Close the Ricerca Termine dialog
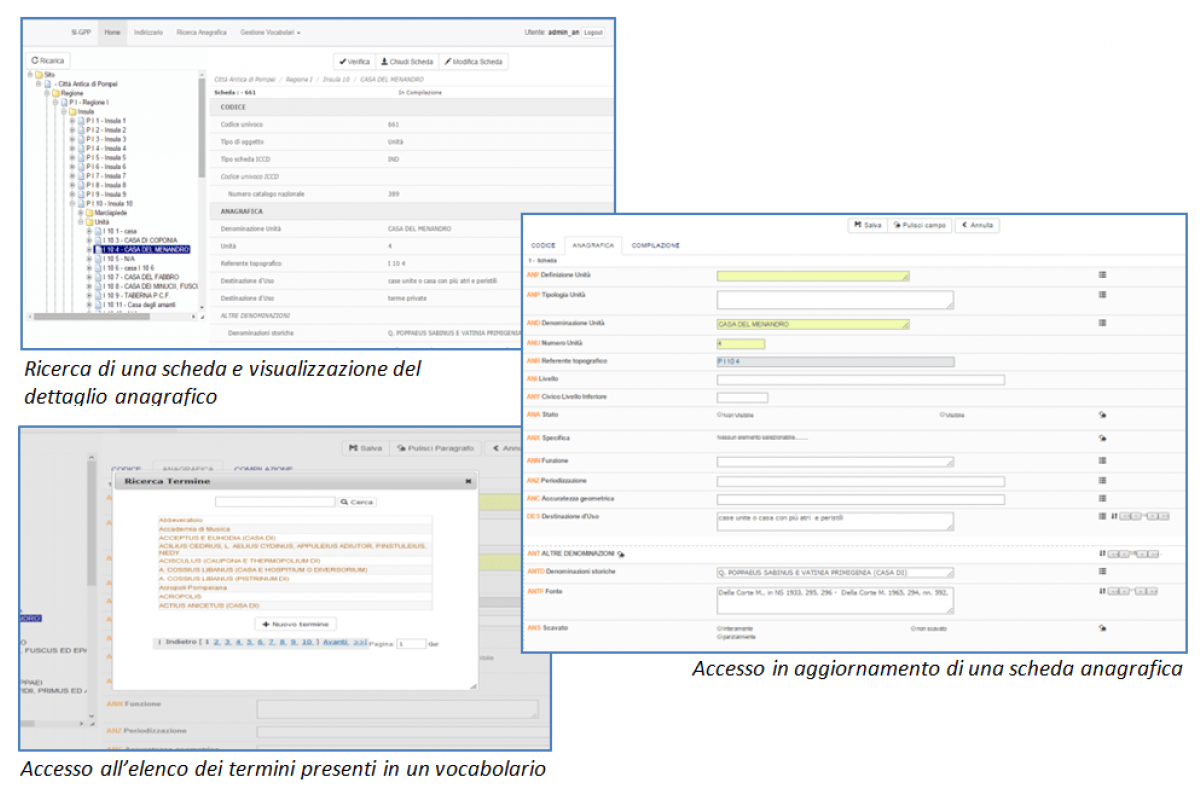This screenshot has height=800, width=1200. coord(468,481)
